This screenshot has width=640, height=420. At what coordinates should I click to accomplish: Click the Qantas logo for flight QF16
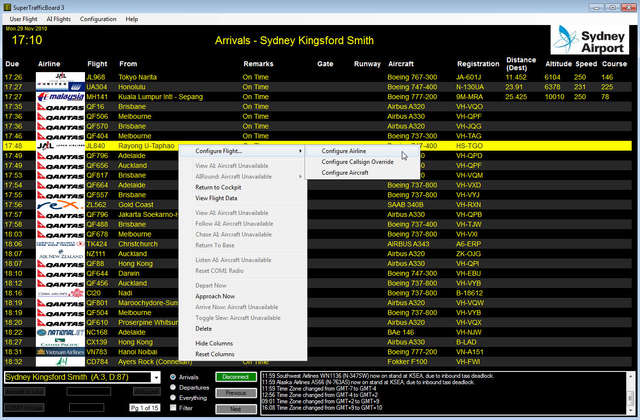click(x=60, y=107)
